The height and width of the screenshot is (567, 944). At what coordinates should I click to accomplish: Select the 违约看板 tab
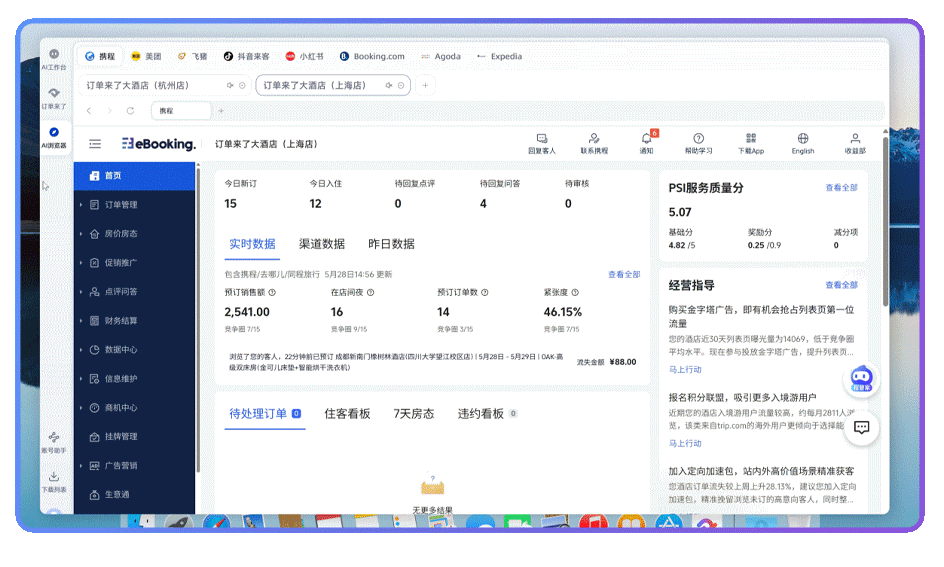(x=487, y=414)
